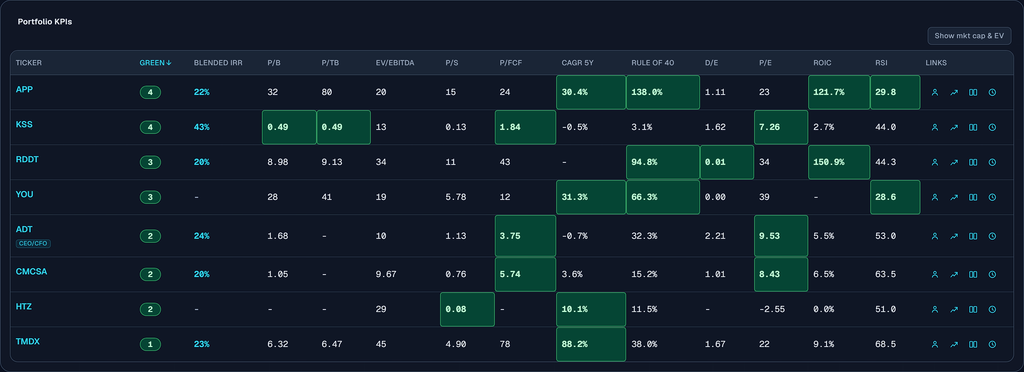Open the HTZ ticker link
Image resolution: width=1024 pixels, height=372 pixels.
pyautogui.click(x=24, y=306)
